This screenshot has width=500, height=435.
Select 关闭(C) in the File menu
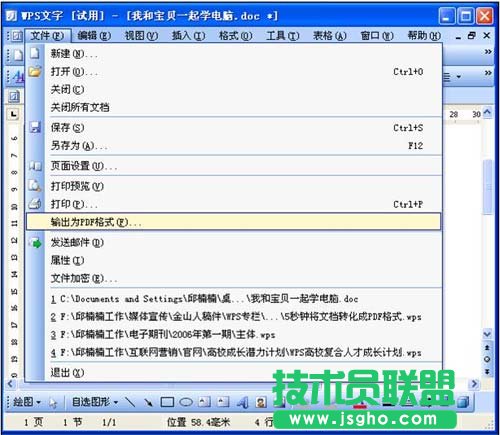coord(233,89)
